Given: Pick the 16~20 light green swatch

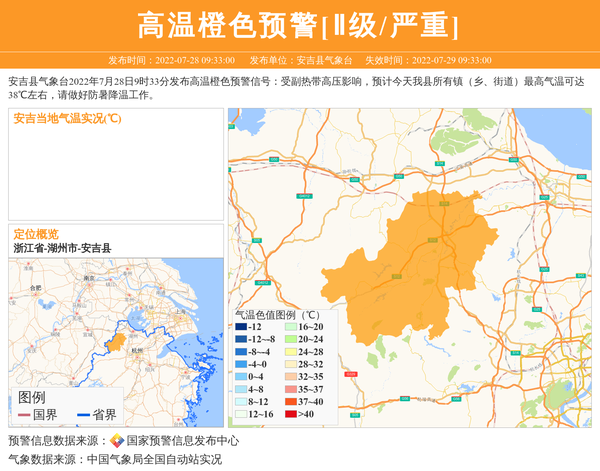Looking at the screenshot, I should (x=289, y=327).
